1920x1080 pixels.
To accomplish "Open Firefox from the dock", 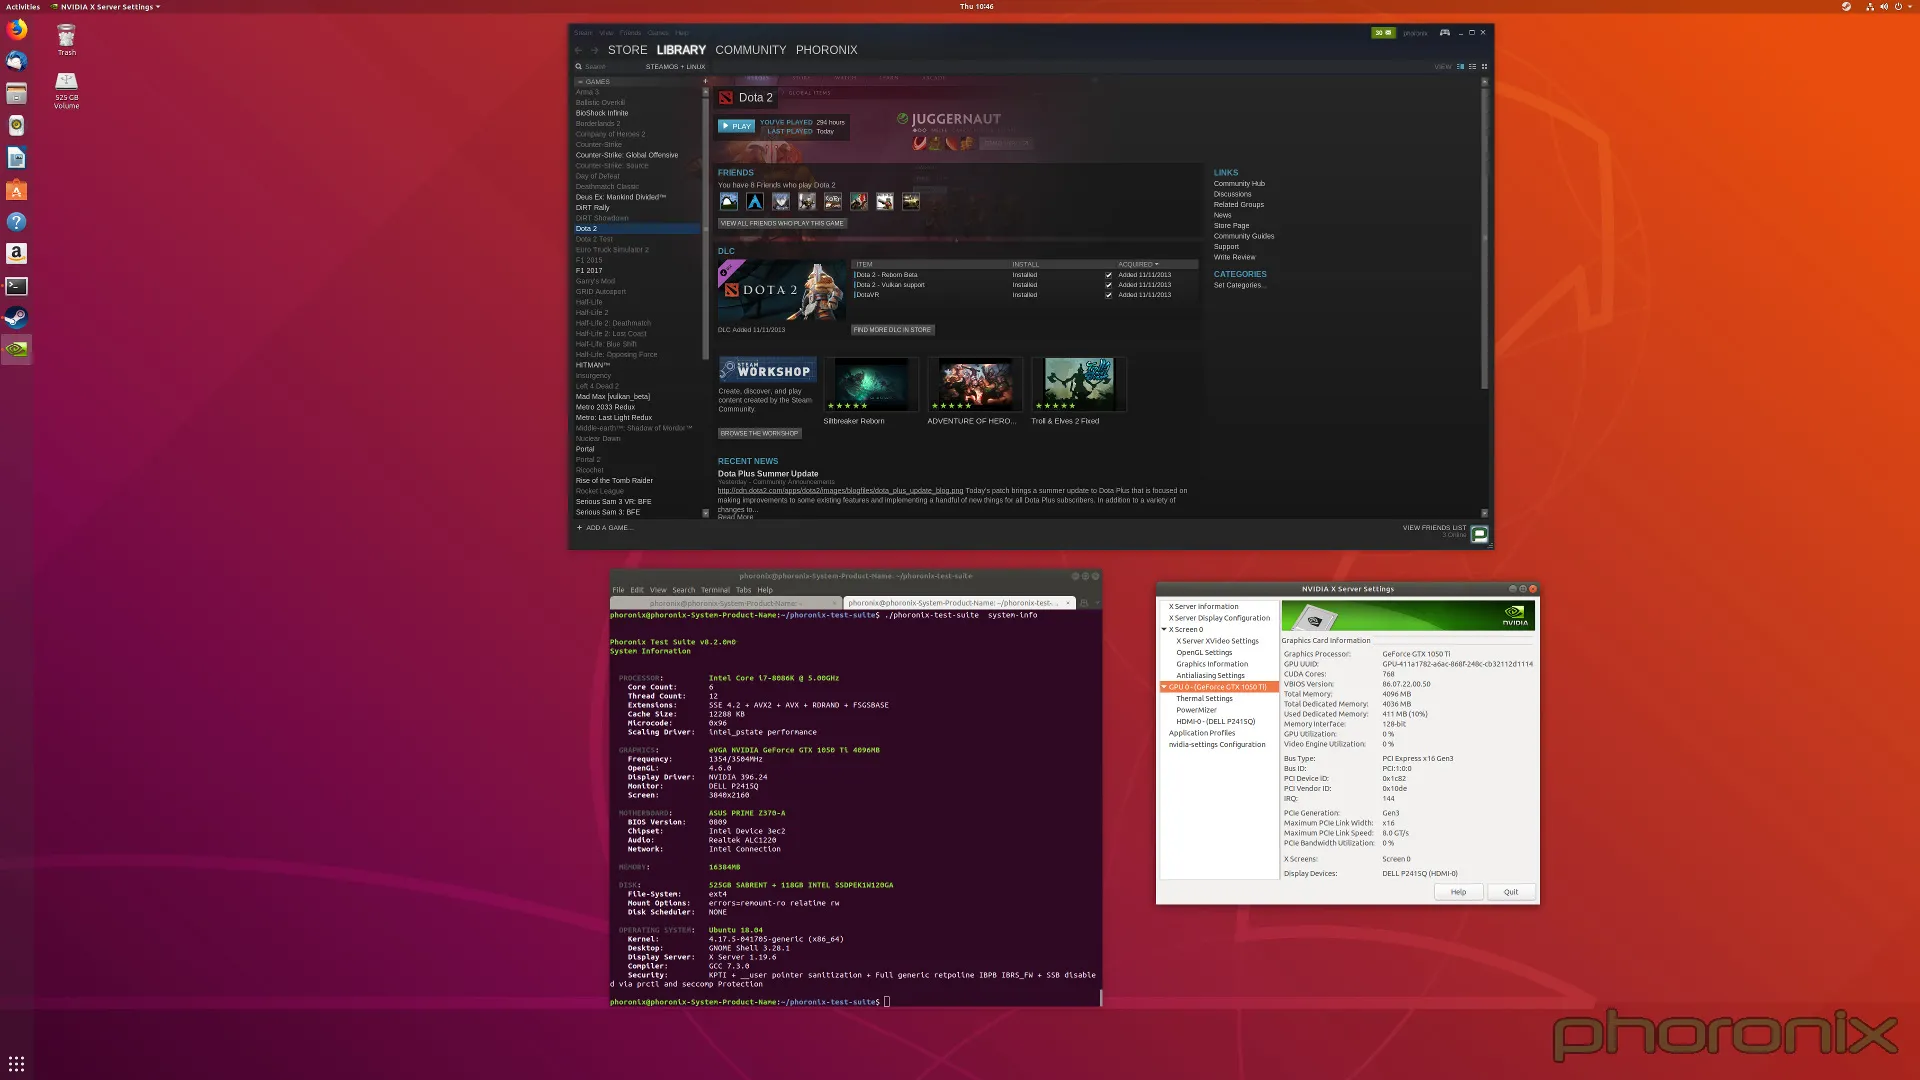I will pos(16,29).
